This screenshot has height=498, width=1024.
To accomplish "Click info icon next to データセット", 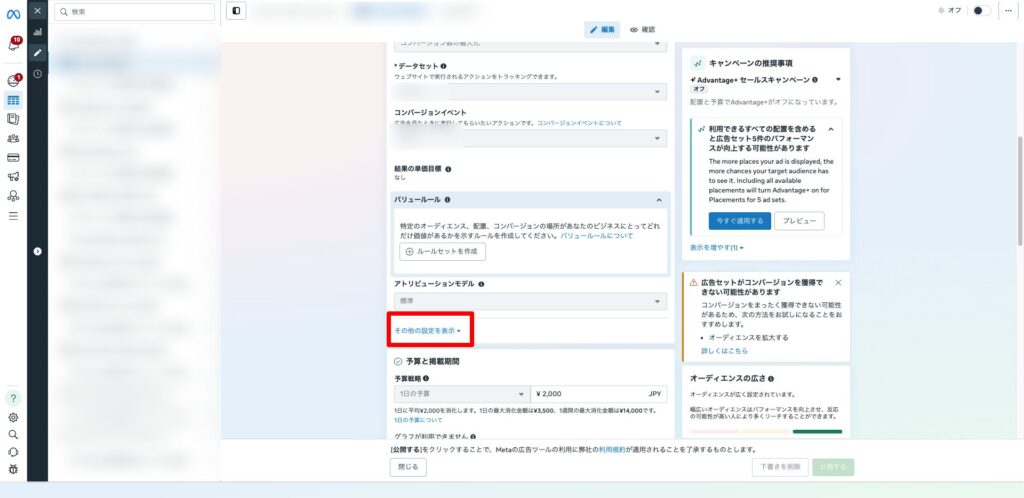I will 443,67.
